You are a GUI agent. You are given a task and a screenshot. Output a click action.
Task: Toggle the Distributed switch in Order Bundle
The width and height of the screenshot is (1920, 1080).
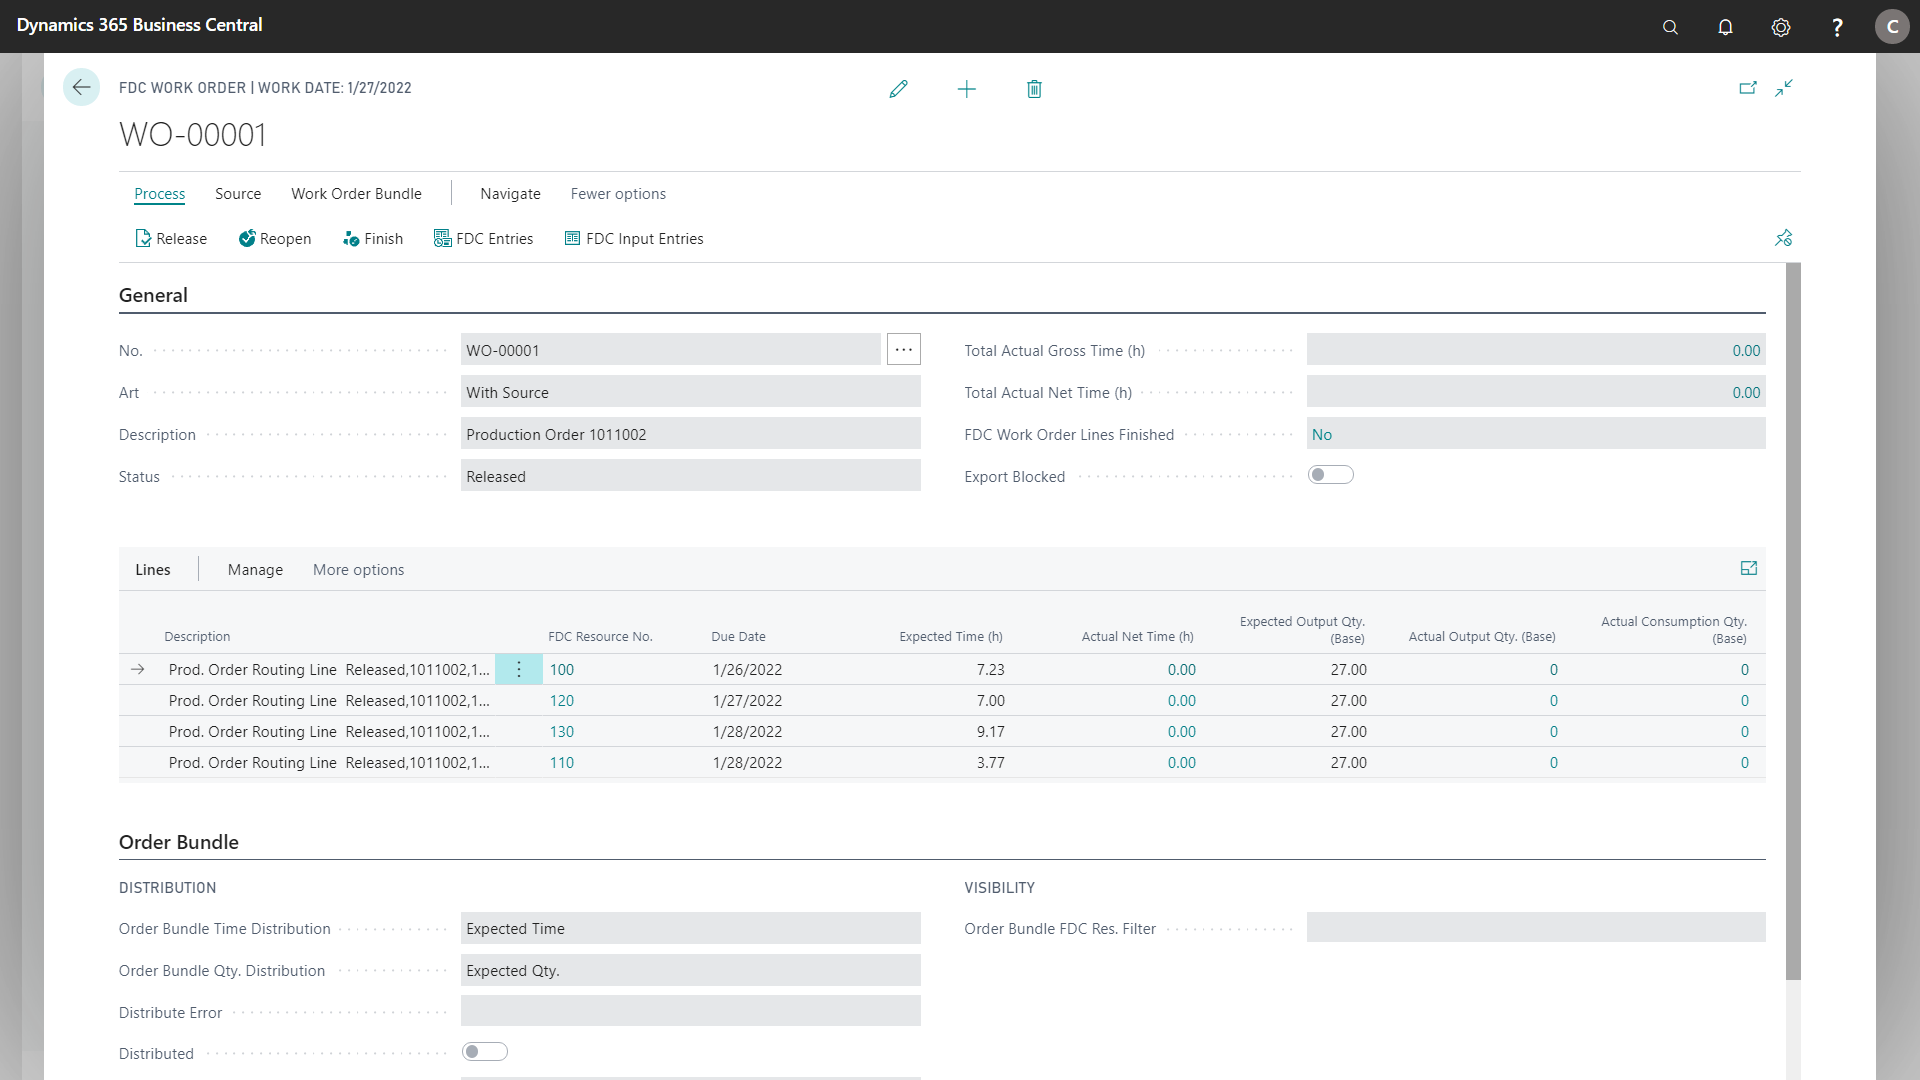[485, 1052]
